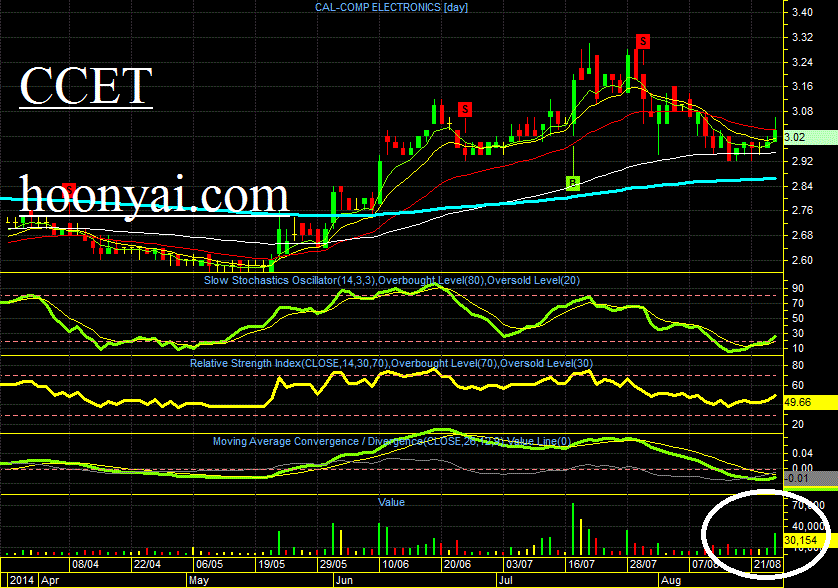Image resolution: width=838 pixels, height=588 pixels.
Task: Select the 2.68 price axis label
Action: [802, 235]
